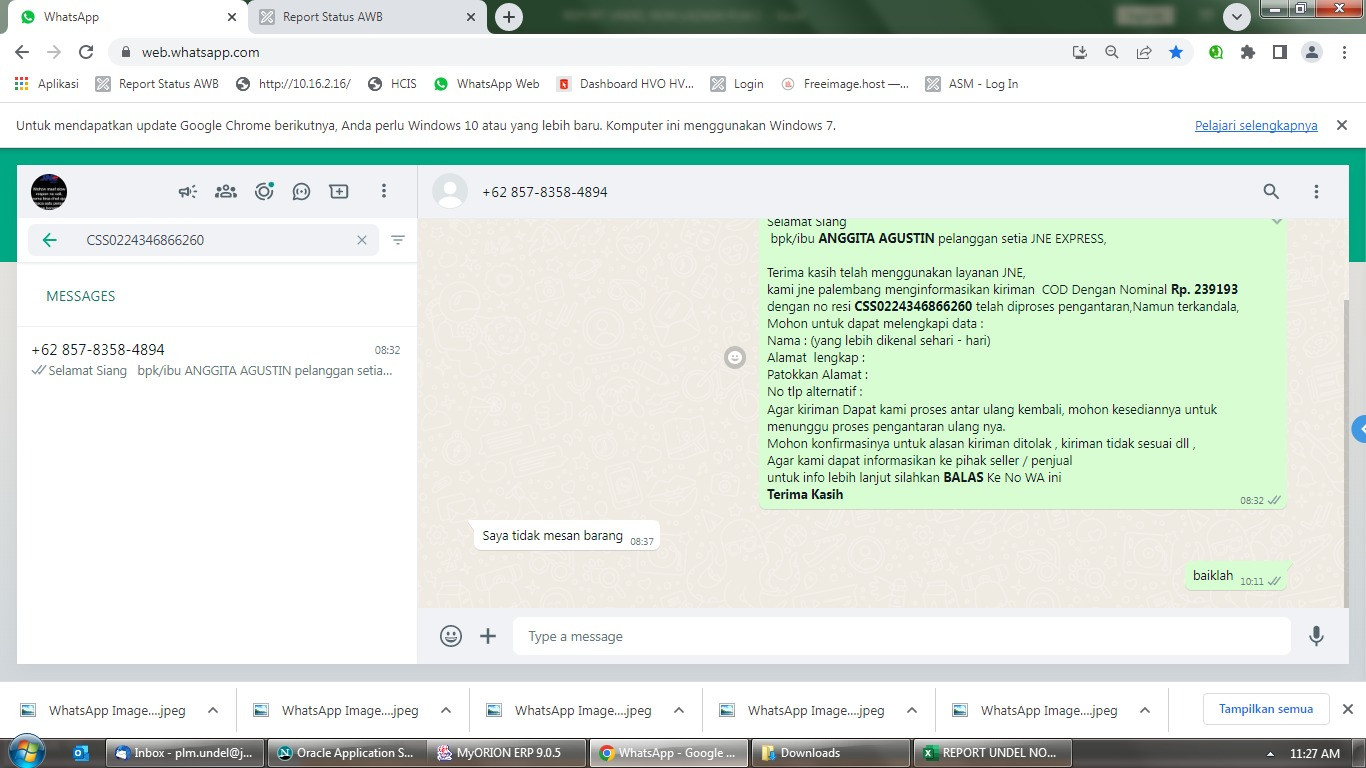Screen dimensions: 1366x768
Task: Reload the WhatsApp page
Action: point(86,52)
